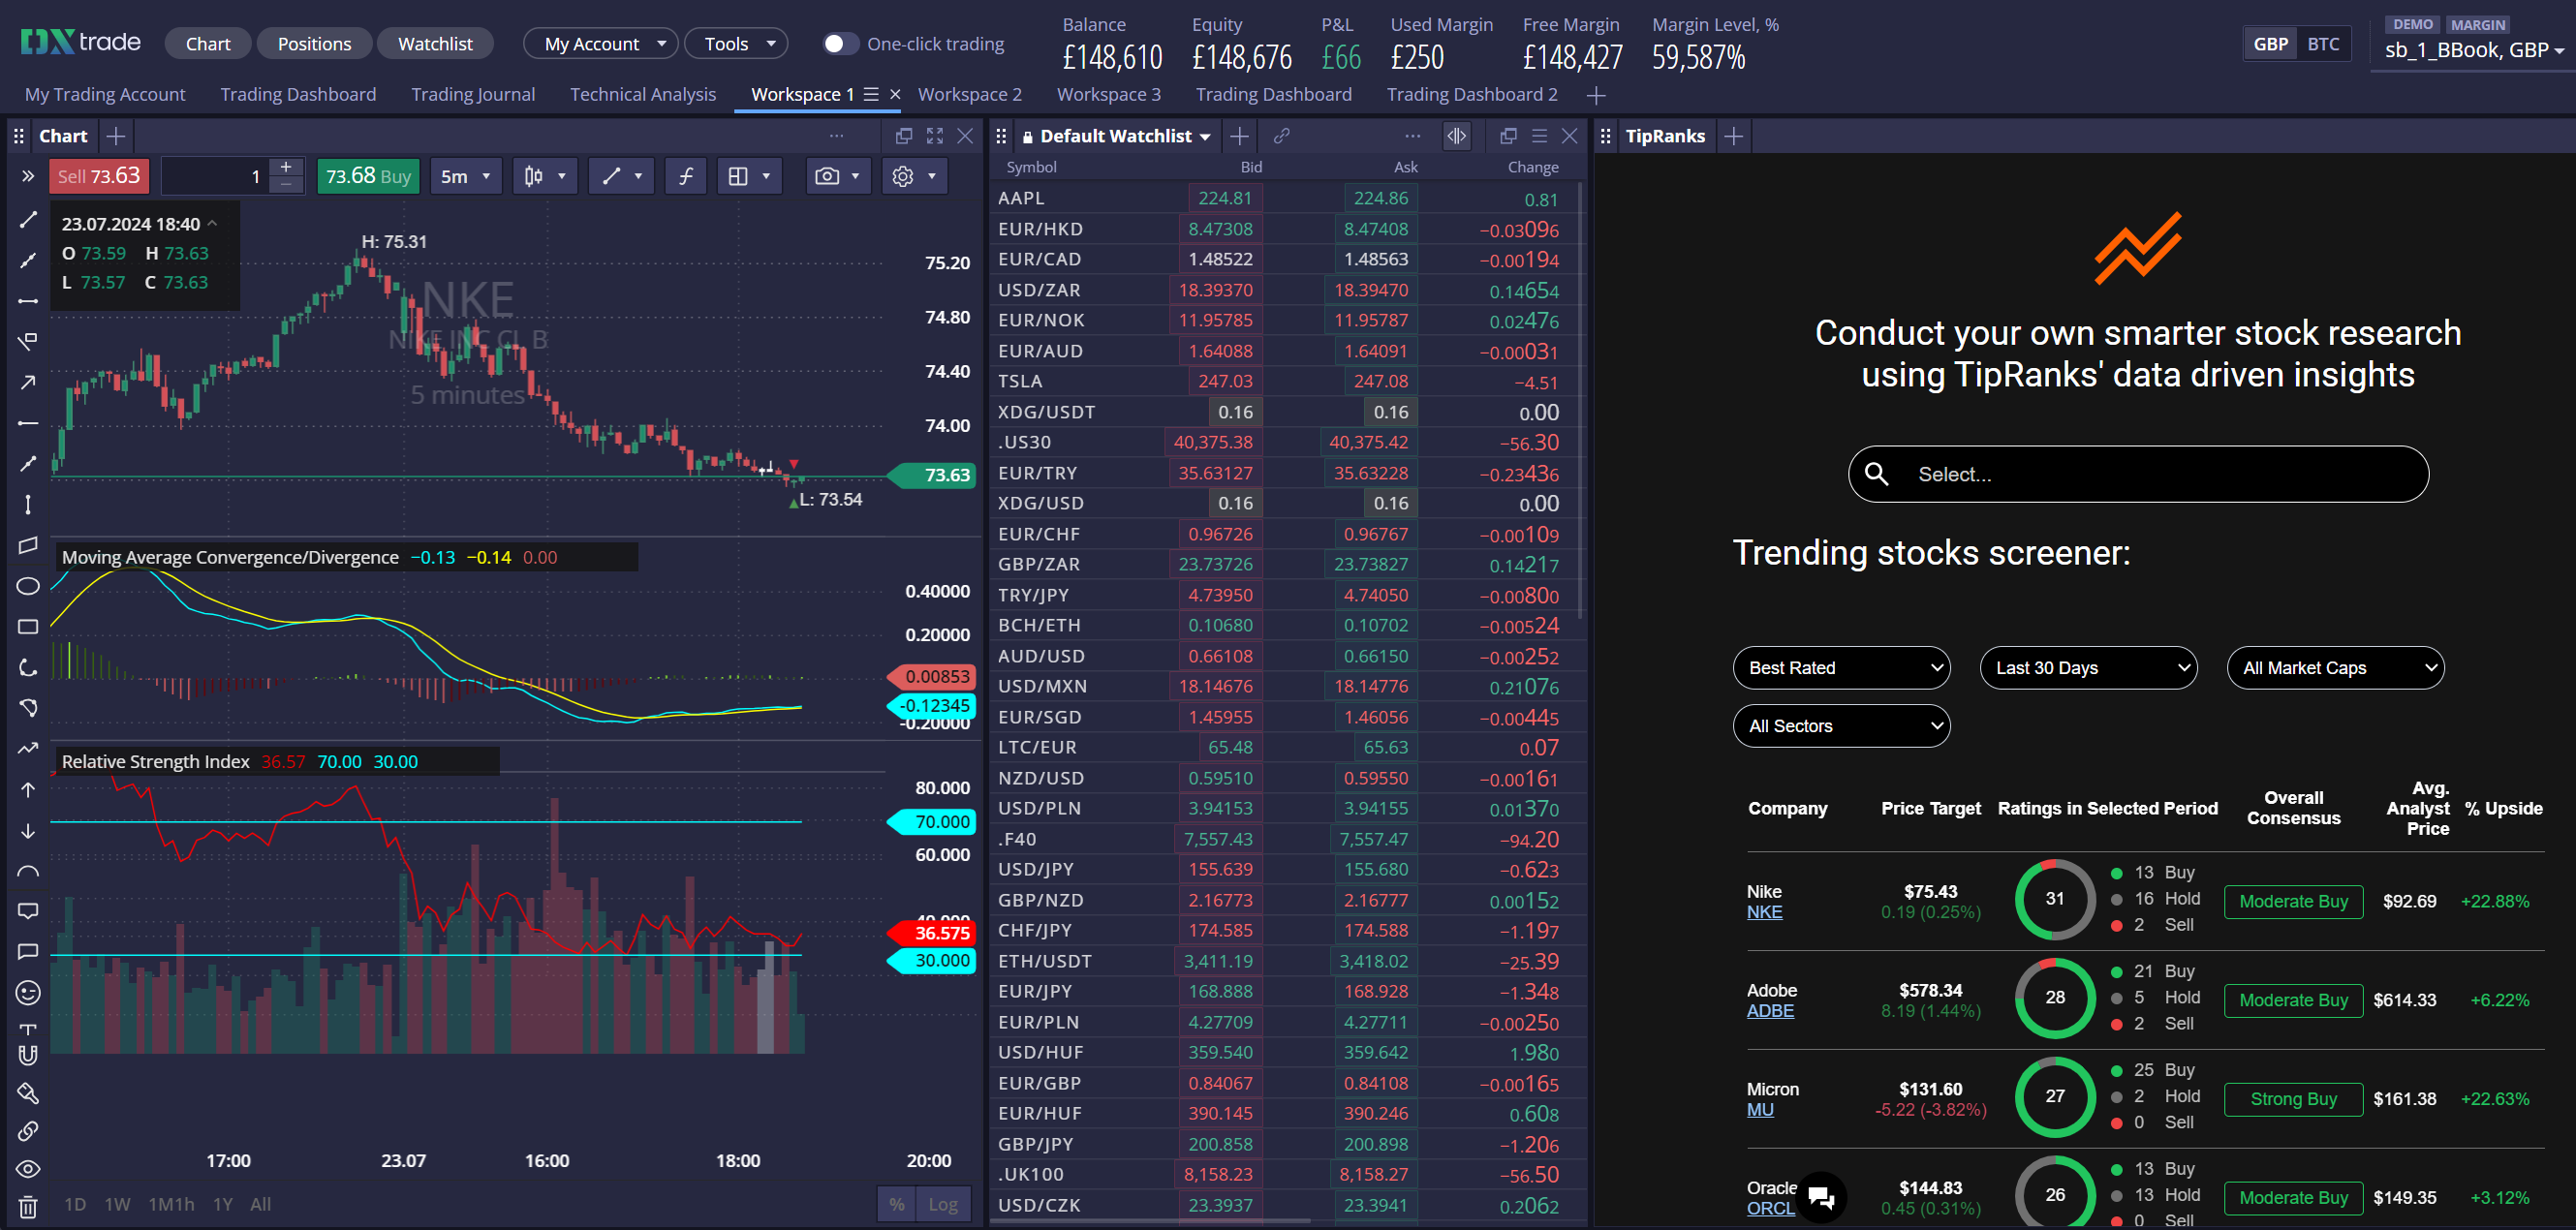Open the chart indicators panel (ƒ icon)
Screen dimensions: 2576x1230
tap(685, 176)
